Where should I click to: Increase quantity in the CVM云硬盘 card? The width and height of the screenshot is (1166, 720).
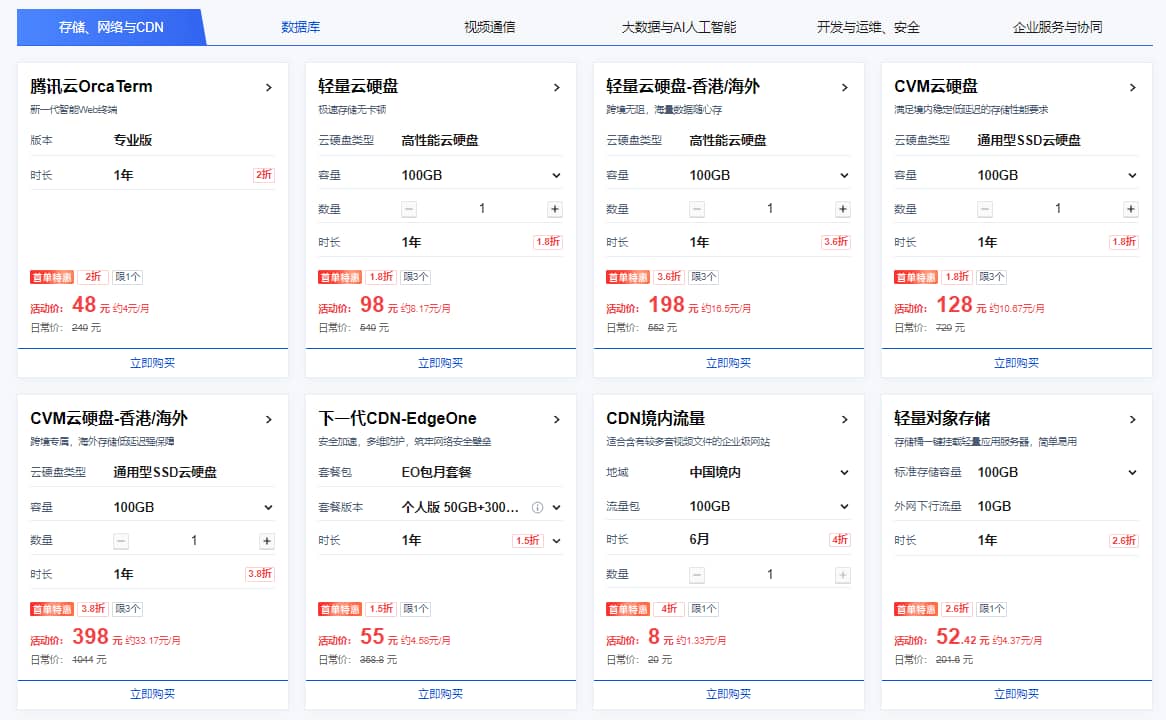point(1130,209)
